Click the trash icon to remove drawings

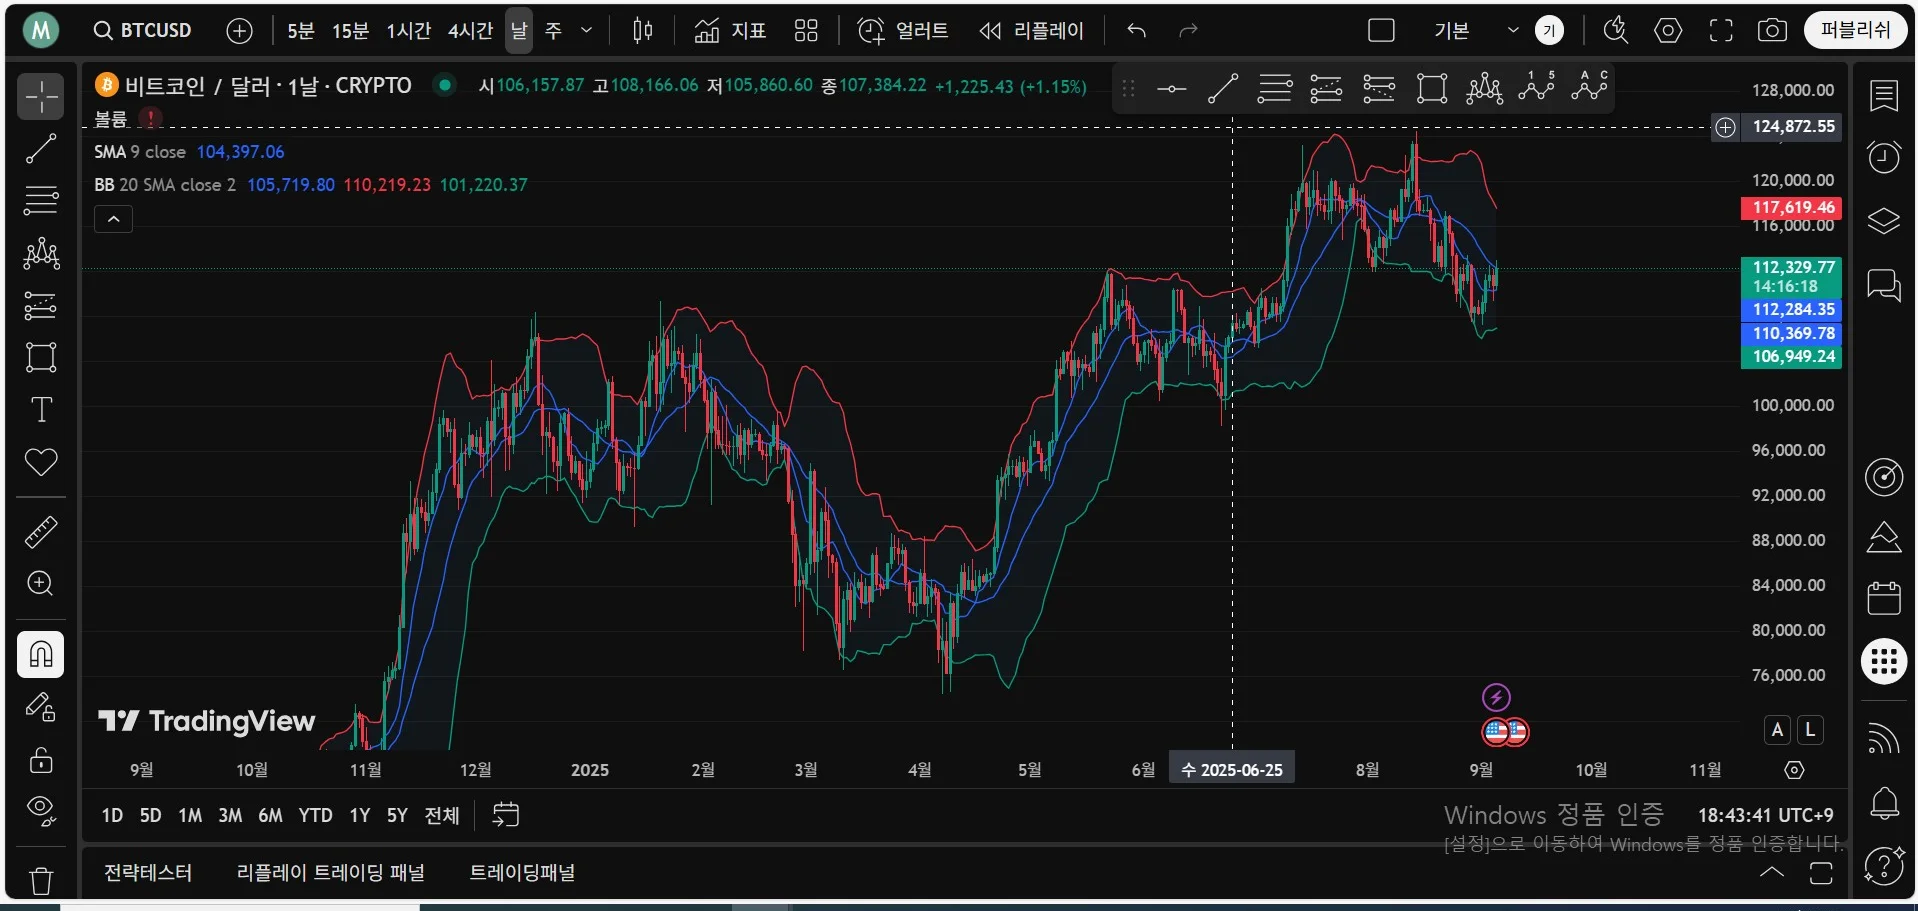tap(41, 881)
